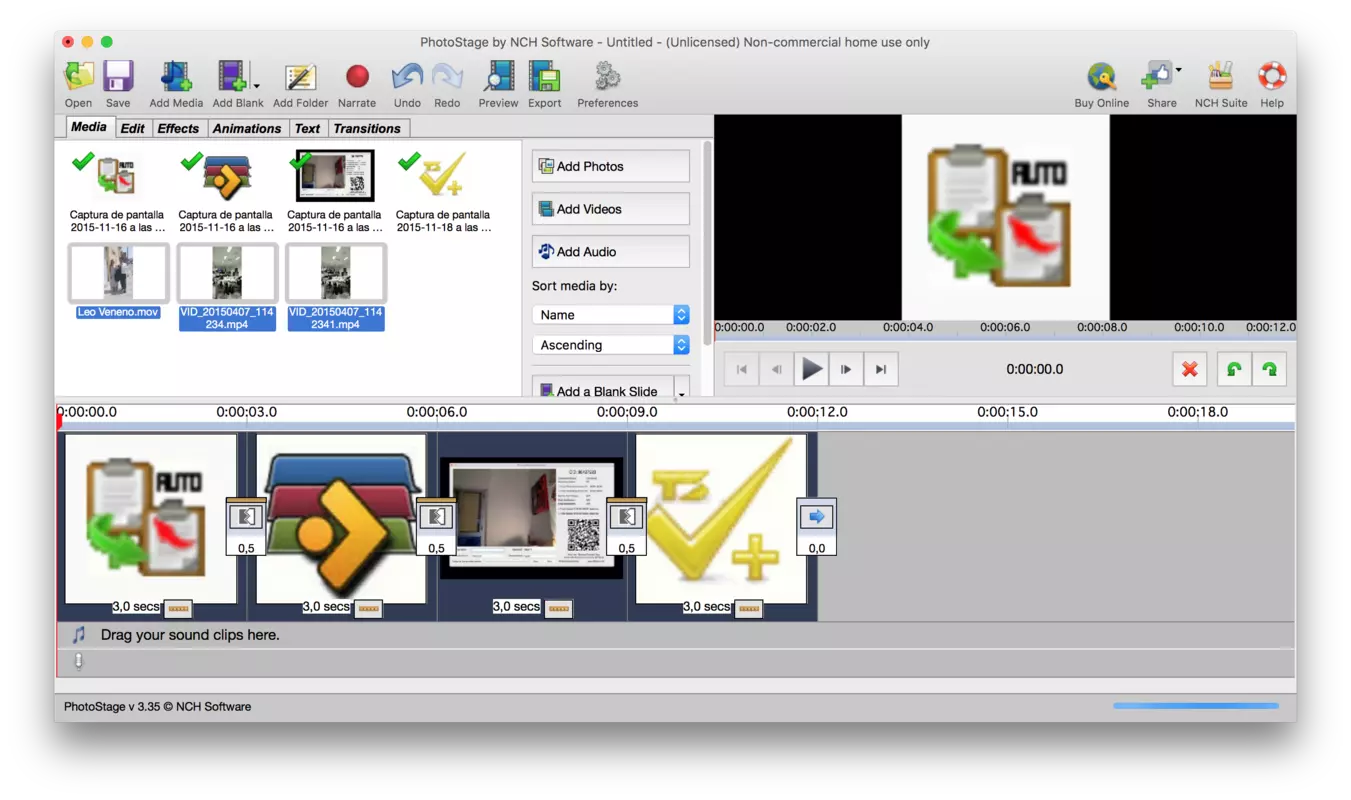Click the 3,0 secs duration of the first slide
The width and height of the screenshot is (1351, 800).
click(x=135, y=607)
